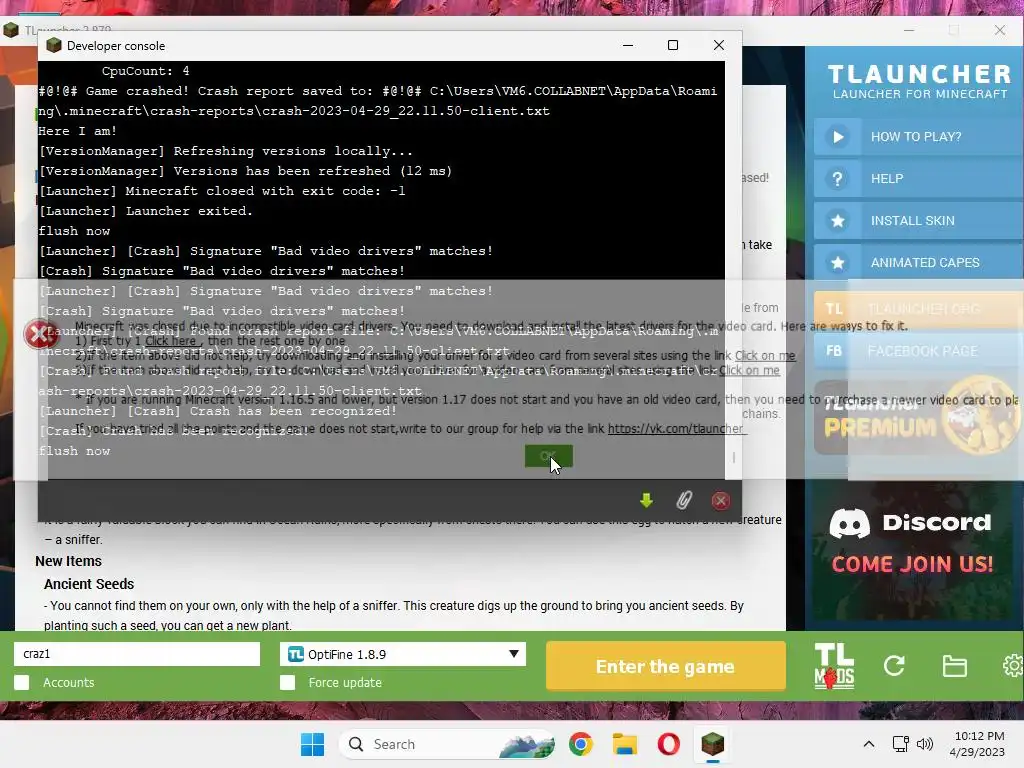
Task: Click the TLAUNCHER logo title in sidebar
Action: point(920,74)
